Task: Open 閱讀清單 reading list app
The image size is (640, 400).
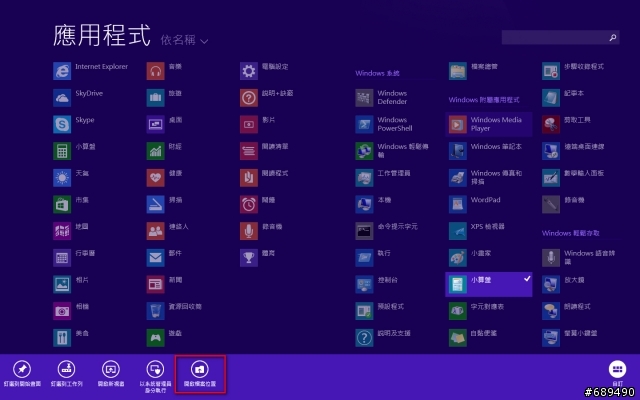Action: [264, 151]
